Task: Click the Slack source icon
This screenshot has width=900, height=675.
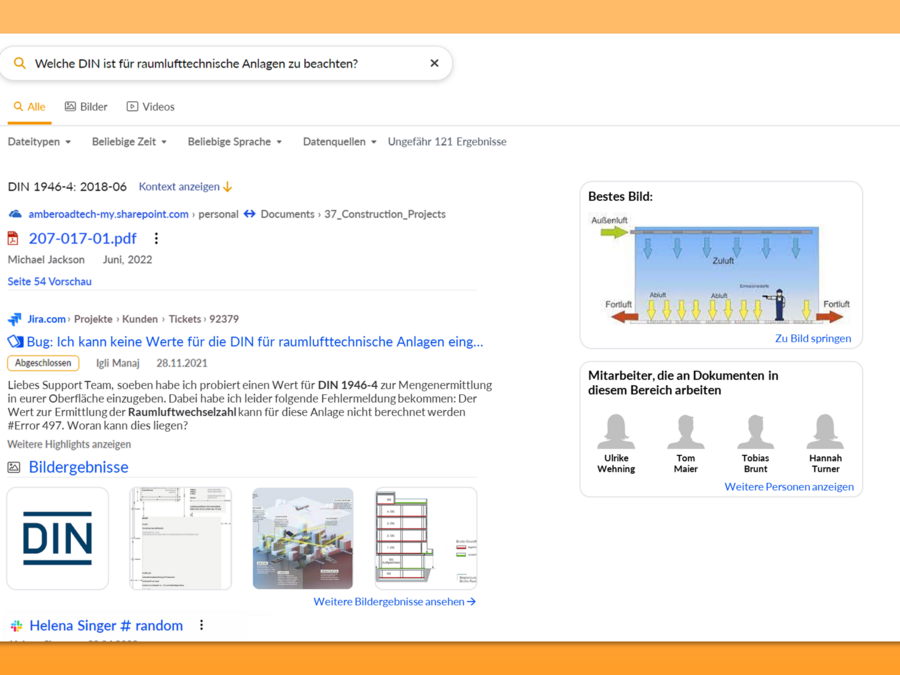Action: pos(16,626)
